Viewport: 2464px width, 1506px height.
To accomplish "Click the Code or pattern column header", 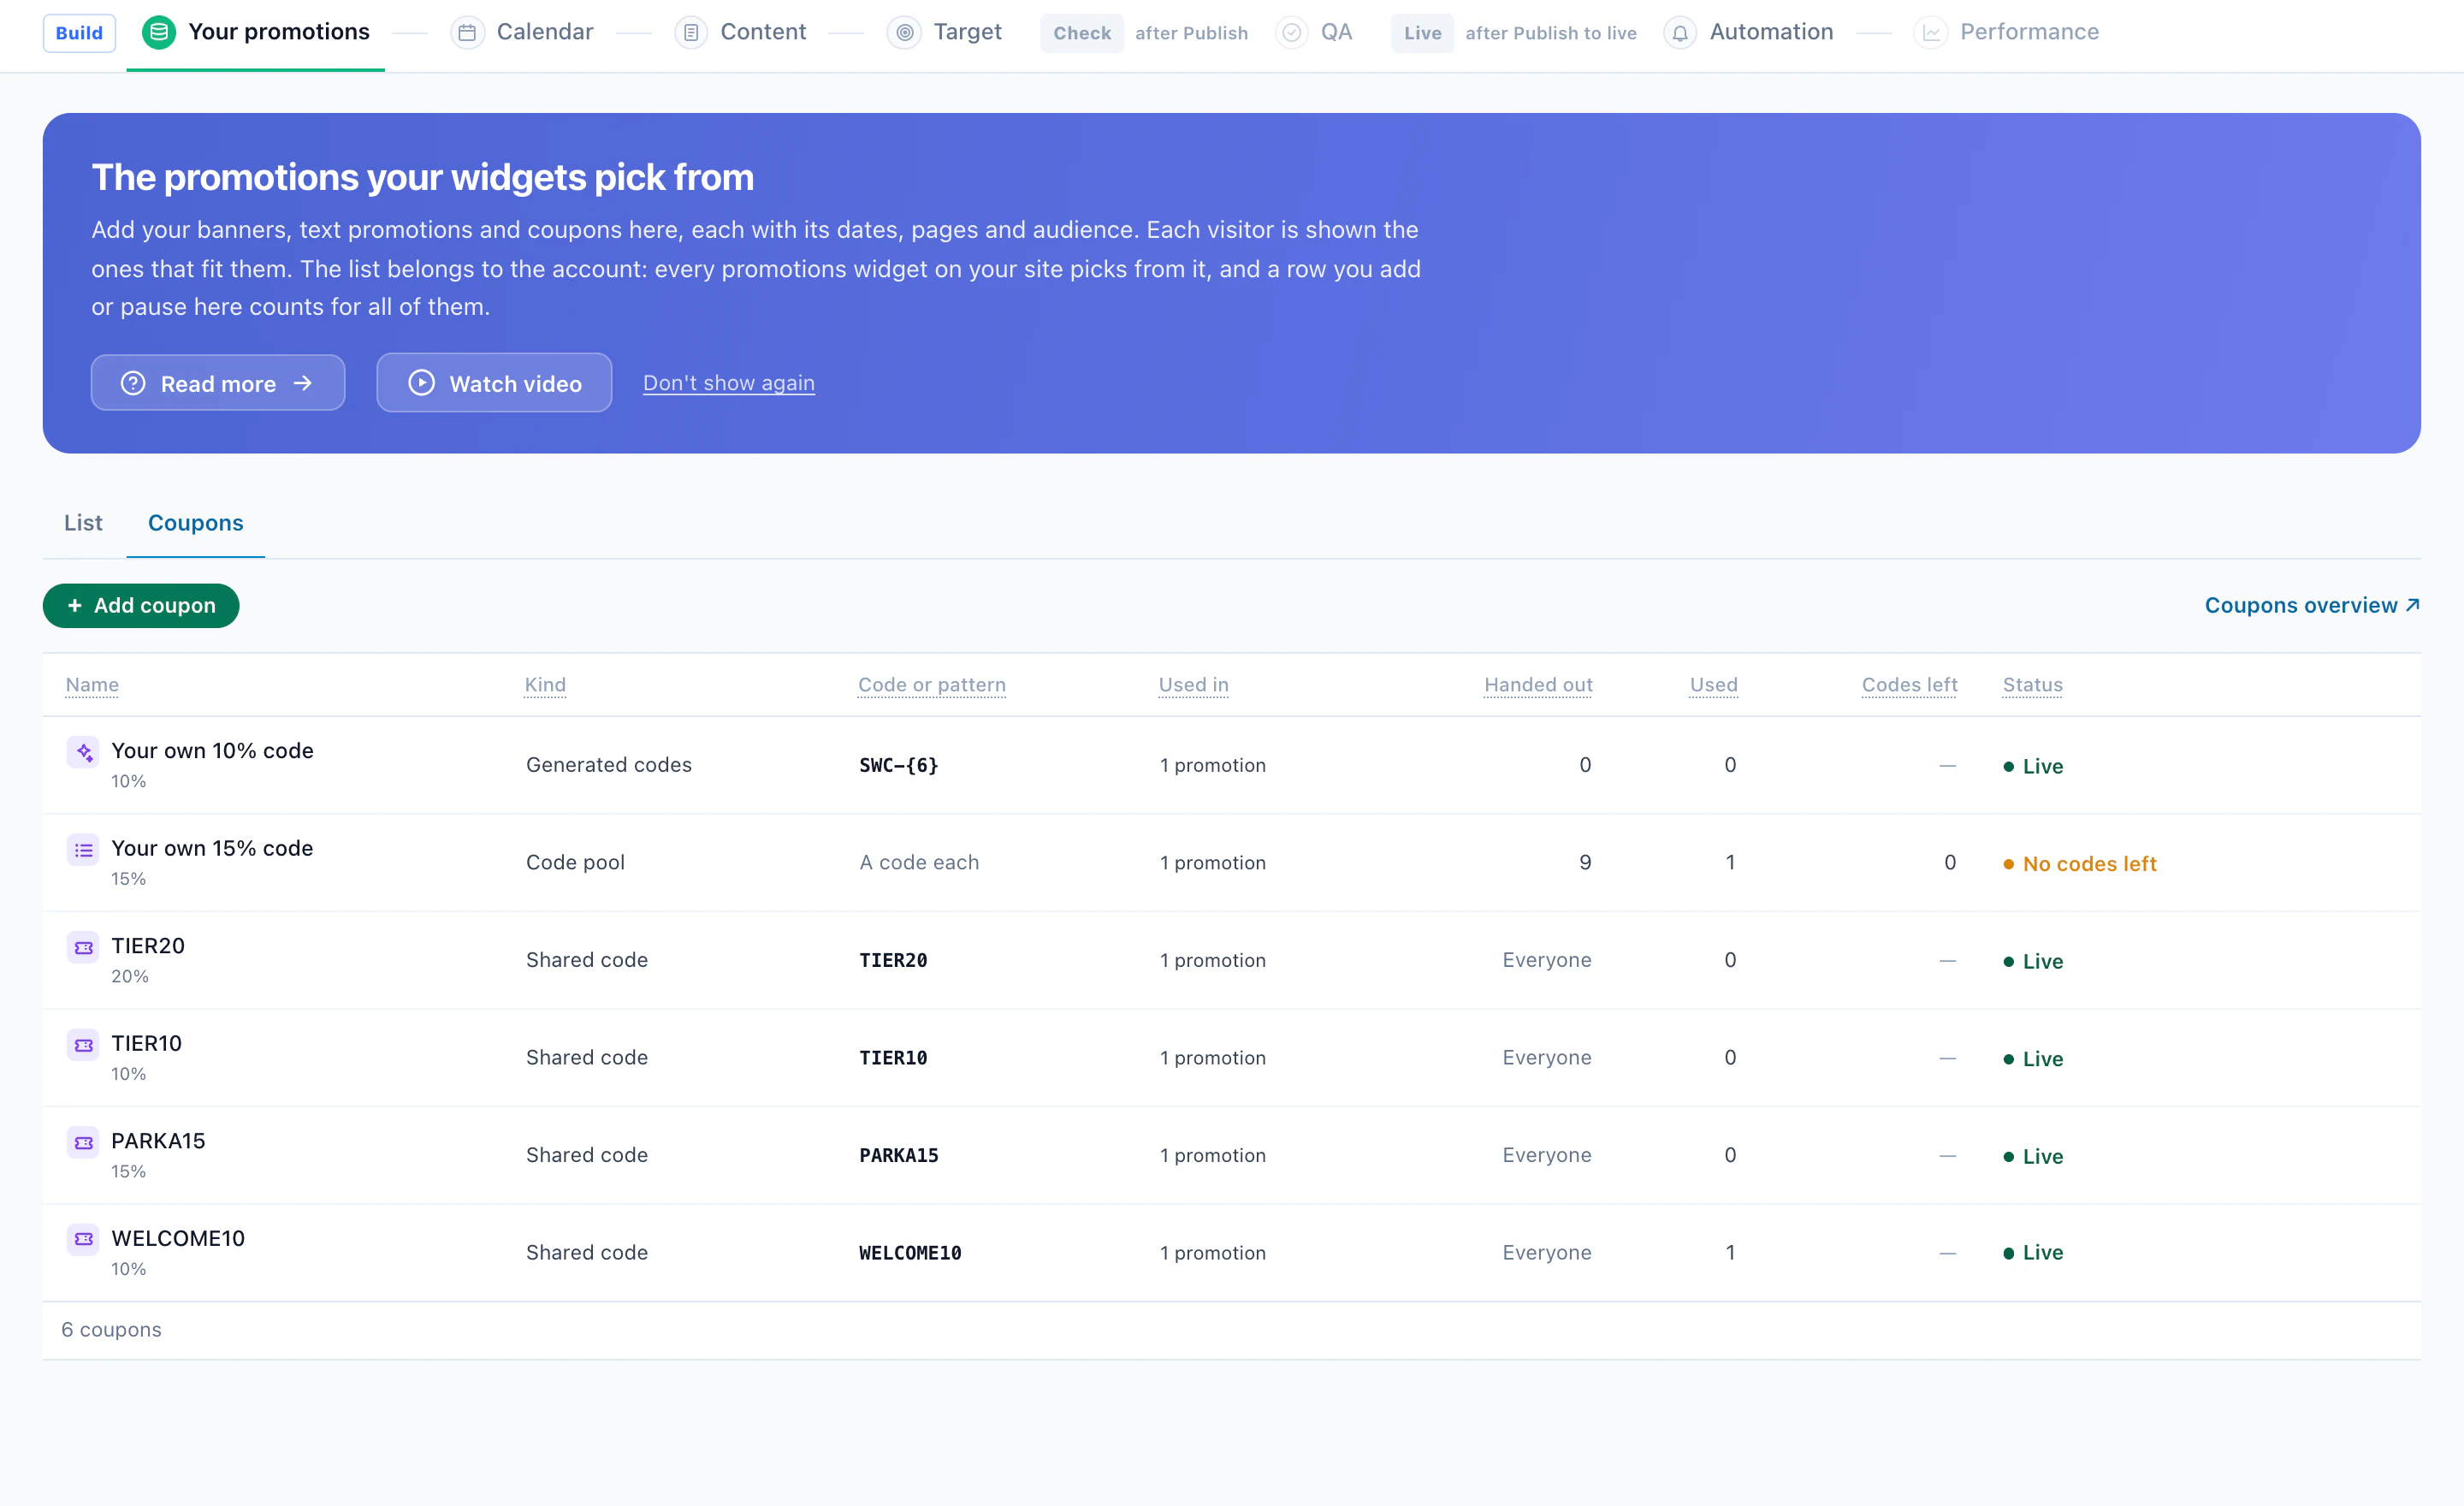I will tap(932, 685).
